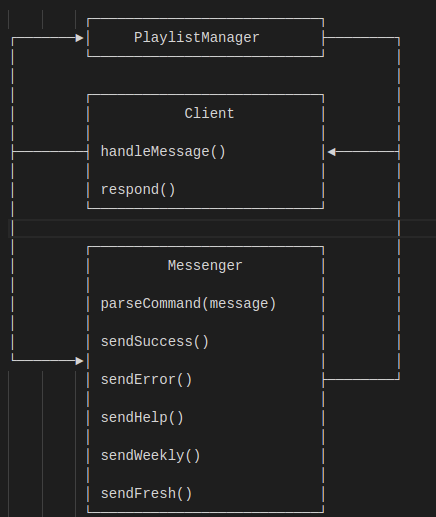Screen dimensions: 436x517
Task: Click the long vertical connector on right side
Action: (399, 208)
